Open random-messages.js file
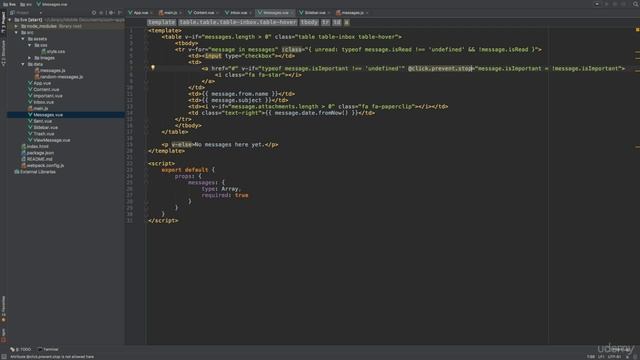 (59, 77)
